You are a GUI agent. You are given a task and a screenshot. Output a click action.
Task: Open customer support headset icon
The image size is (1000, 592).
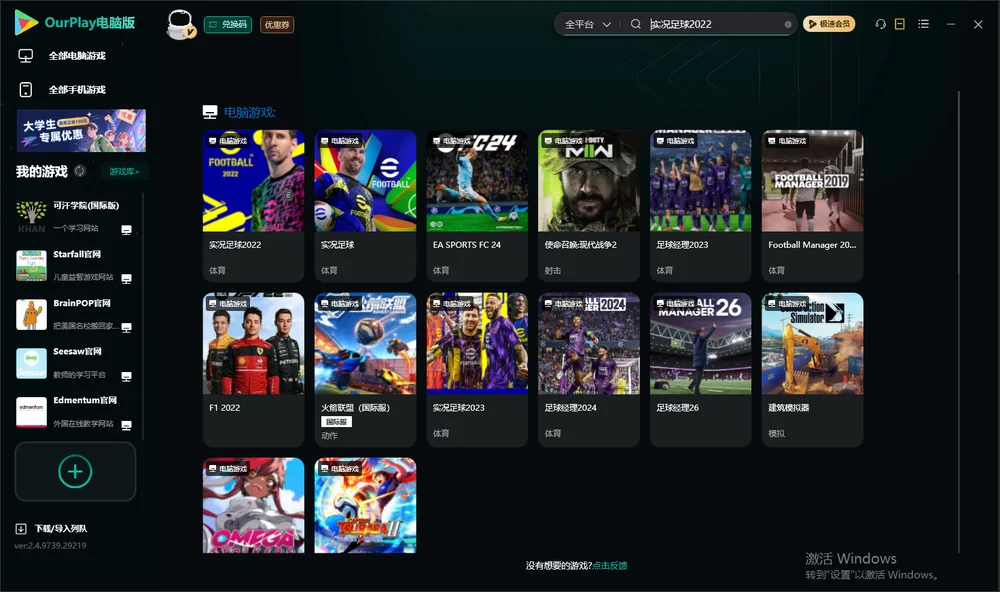pyautogui.click(x=881, y=24)
